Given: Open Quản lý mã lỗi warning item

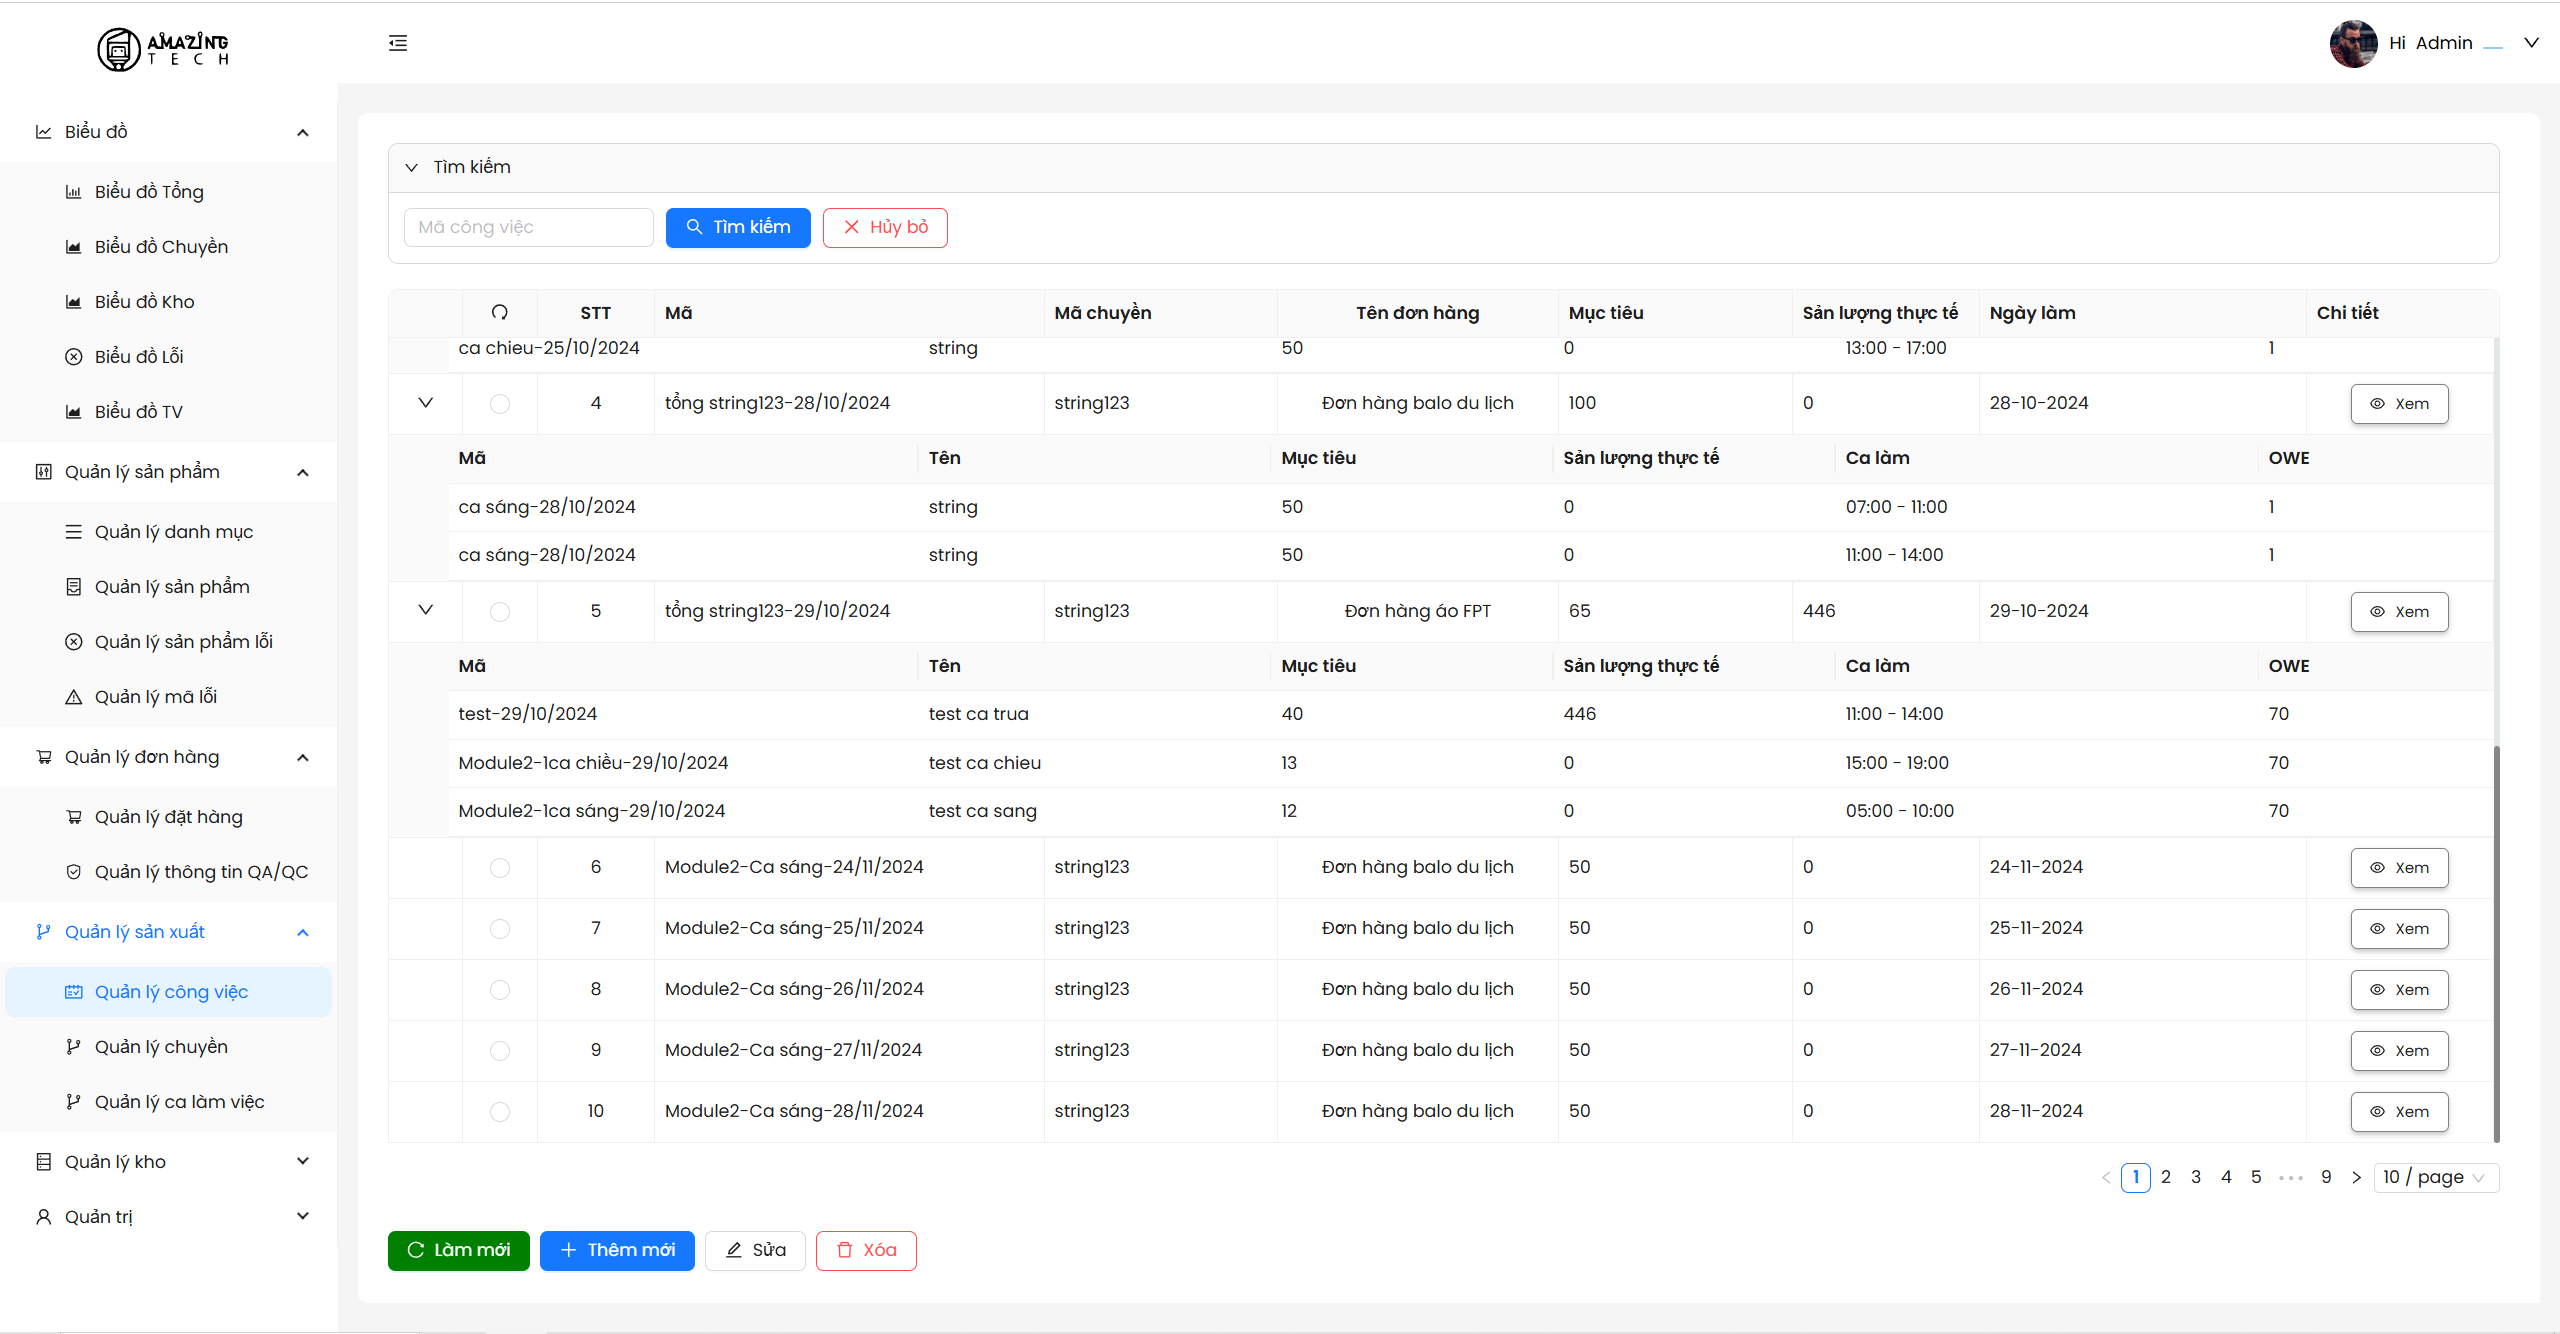Looking at the screenshot, I should 155,697.
